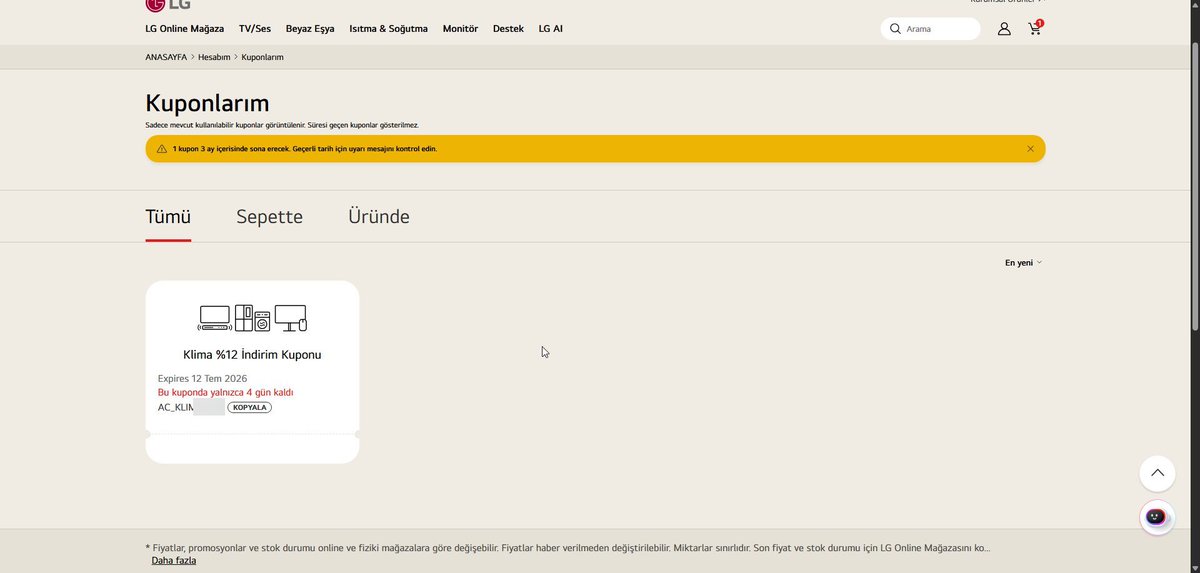Image resolution: width=1200 pixels, height=573 pixels.
Task: Select the Tümü tab
Action: [x=168, y=217]
